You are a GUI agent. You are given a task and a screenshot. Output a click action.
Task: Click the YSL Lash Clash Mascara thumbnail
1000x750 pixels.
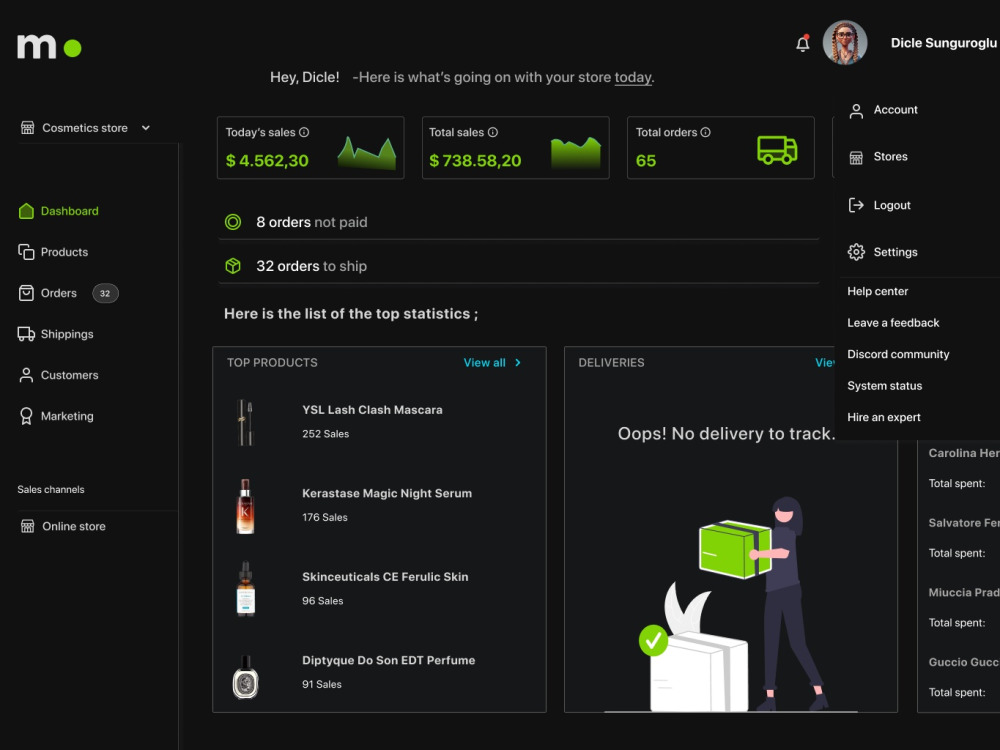coord(246,422)
